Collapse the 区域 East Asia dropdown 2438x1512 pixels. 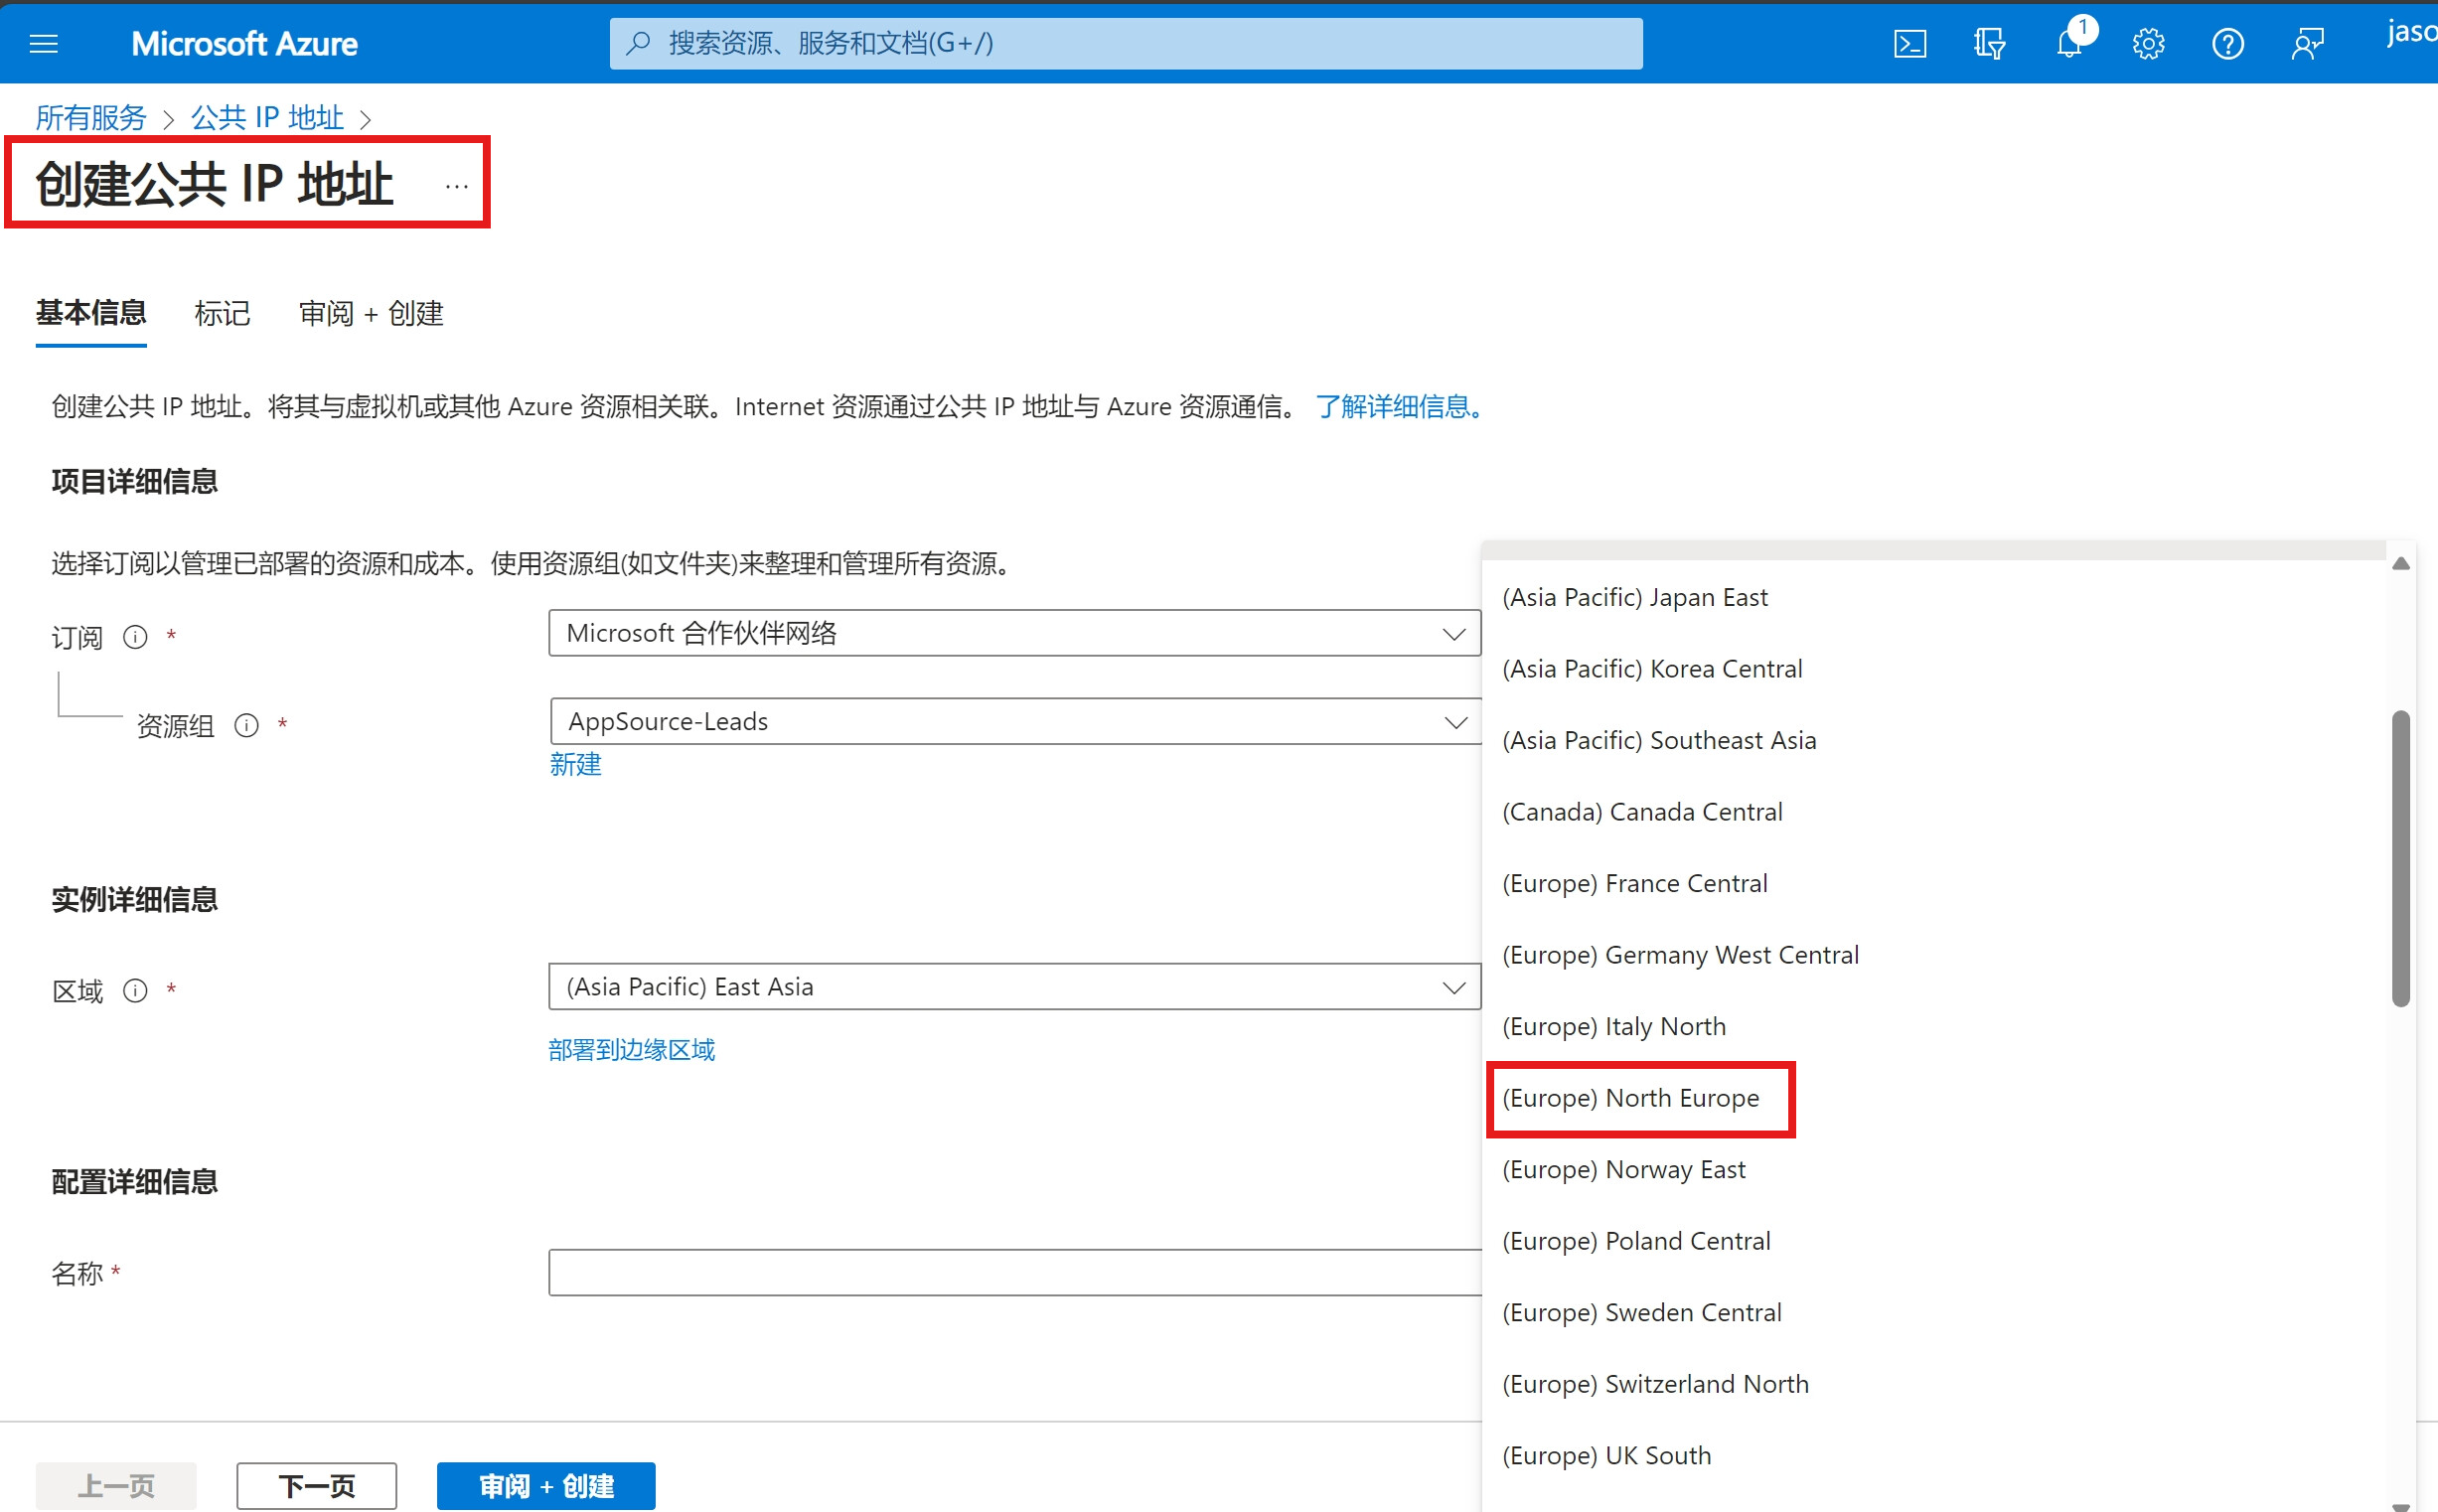[1014, 987]
